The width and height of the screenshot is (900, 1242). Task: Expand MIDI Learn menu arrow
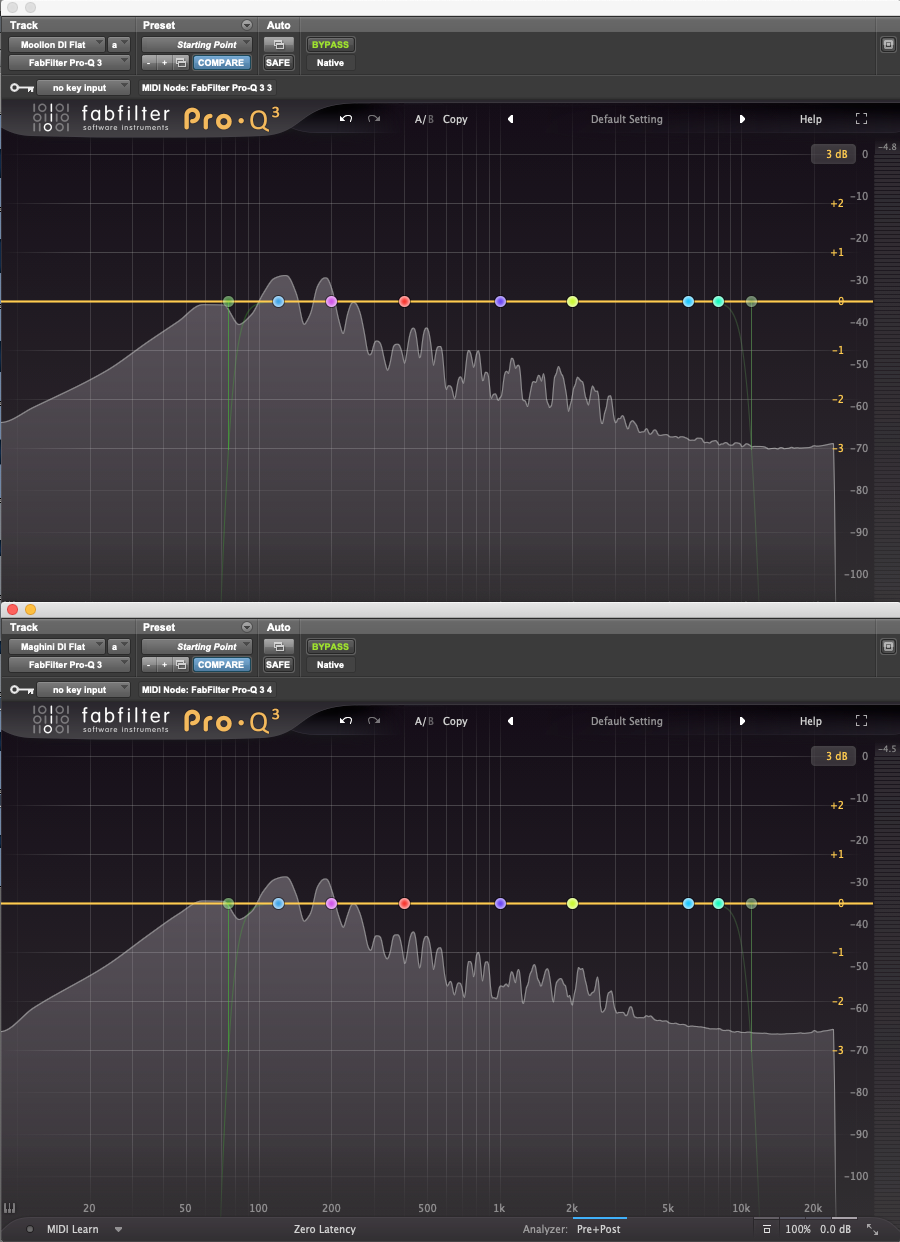pos(118,1229)
